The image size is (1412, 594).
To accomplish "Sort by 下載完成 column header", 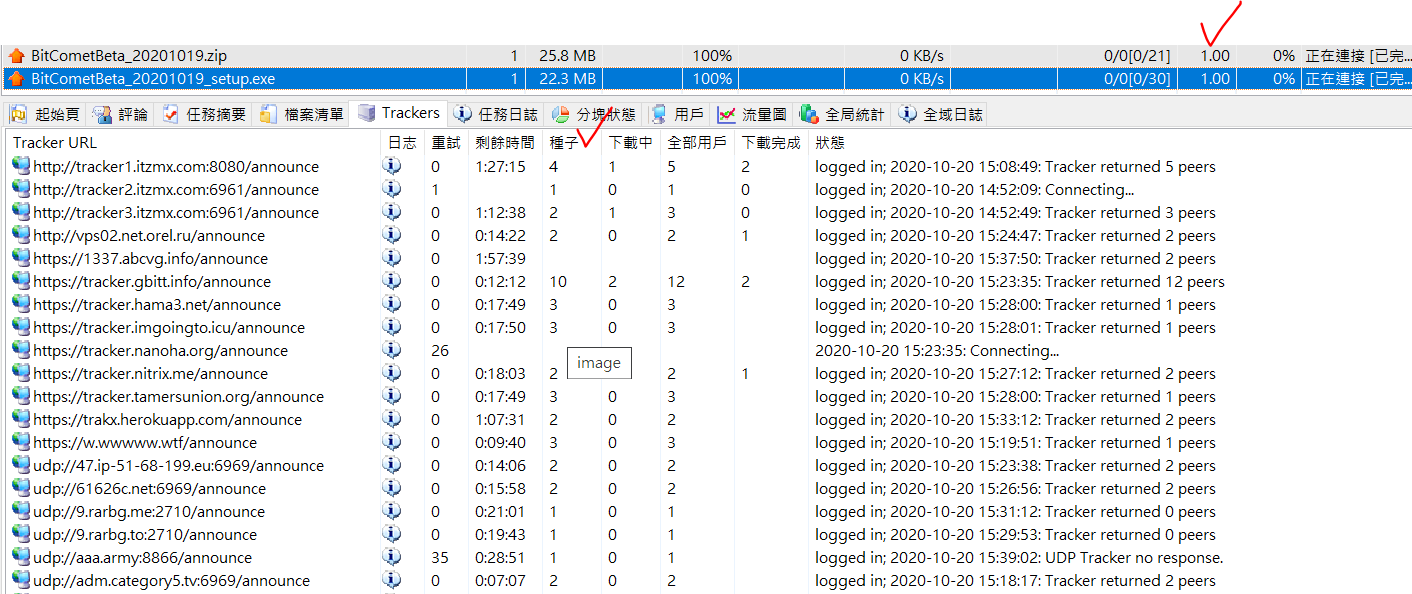I will point(771,143).
